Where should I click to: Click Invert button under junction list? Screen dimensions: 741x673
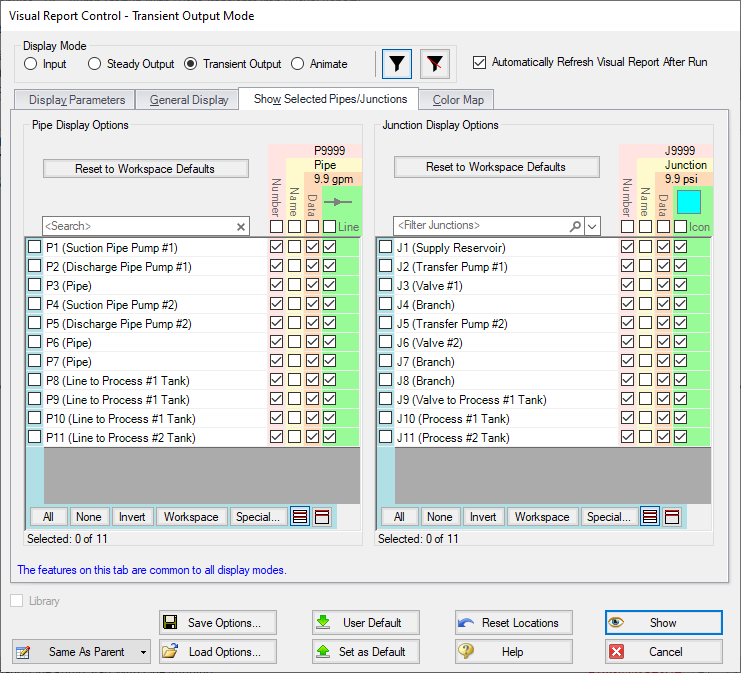[x=483, y=517]
